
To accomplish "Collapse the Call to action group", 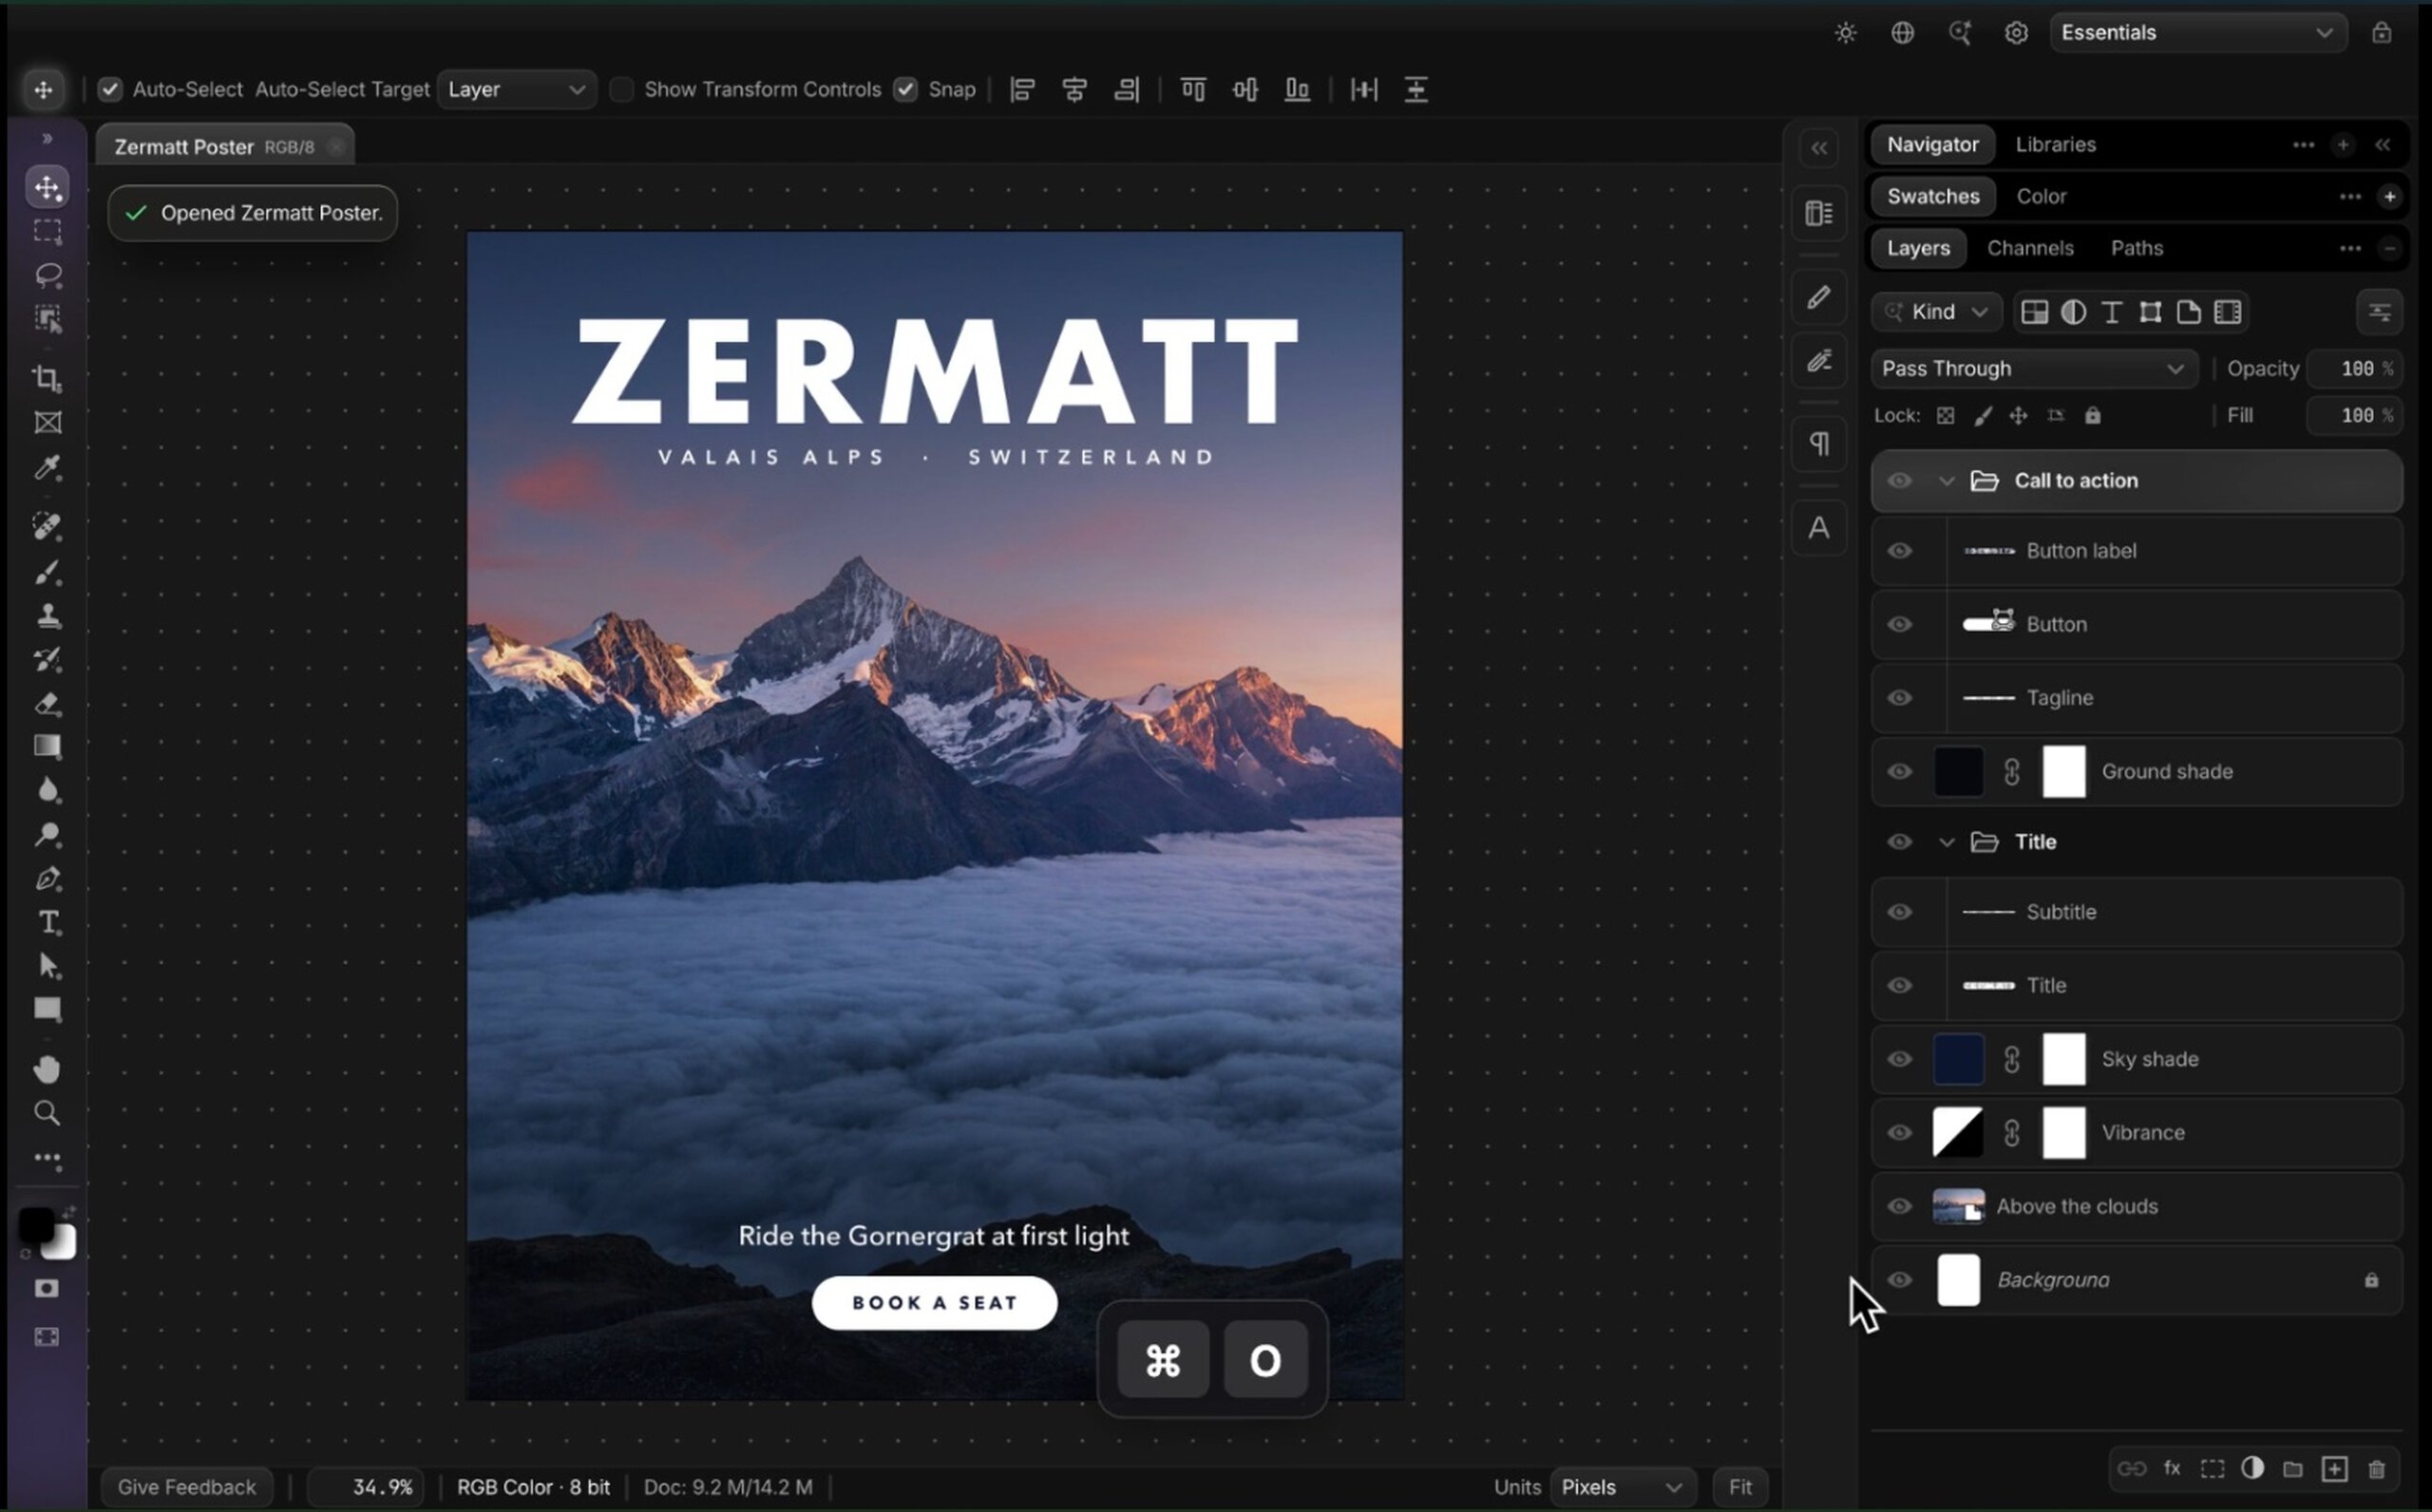I will pos(1946,481).
